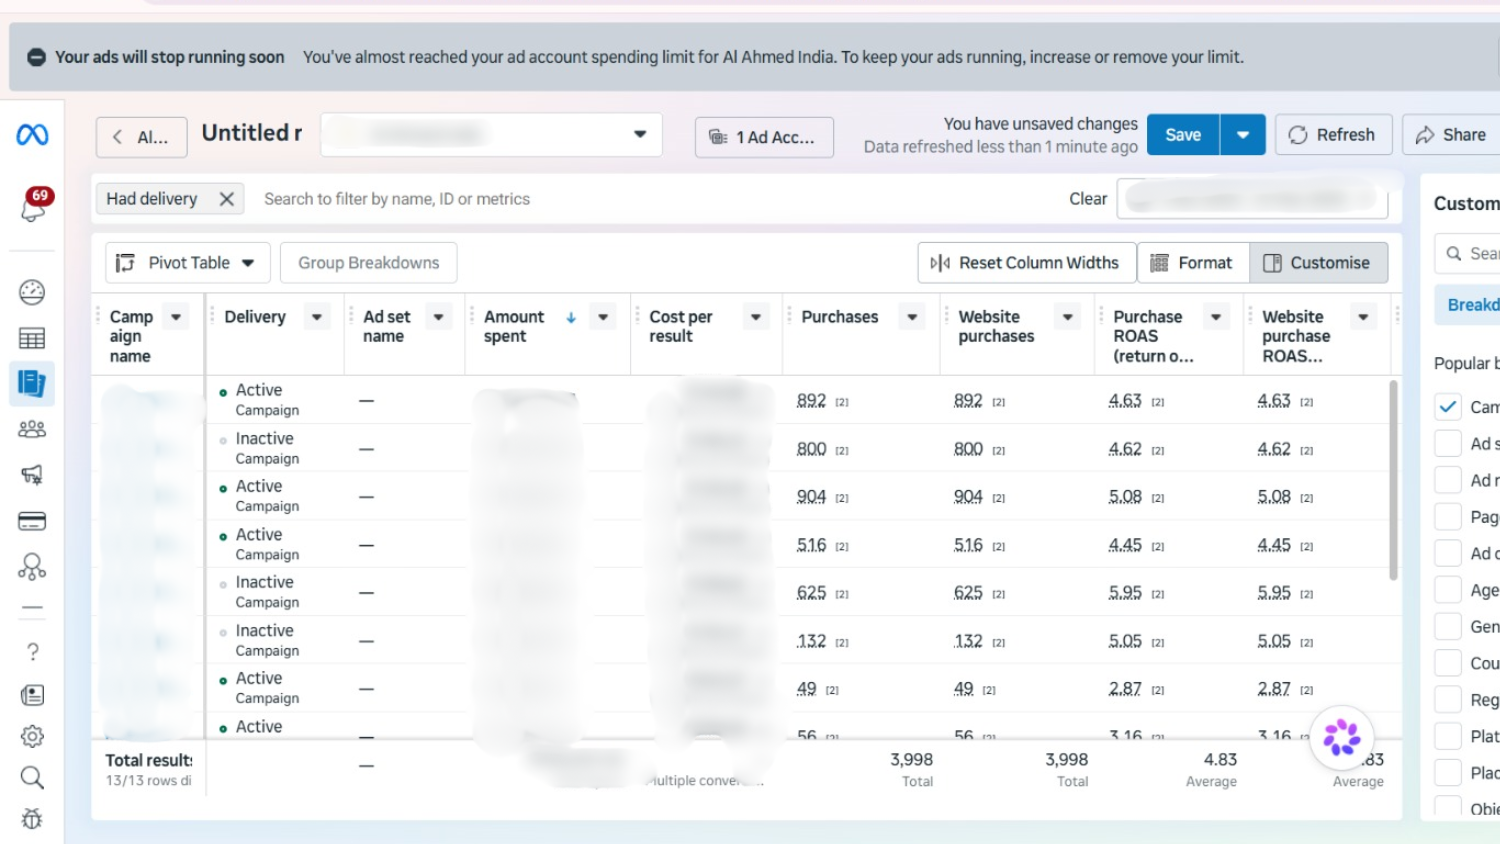Open the news feed page icon in sidebar
This screenshot has width=1500, height=844.
point(32,695)
